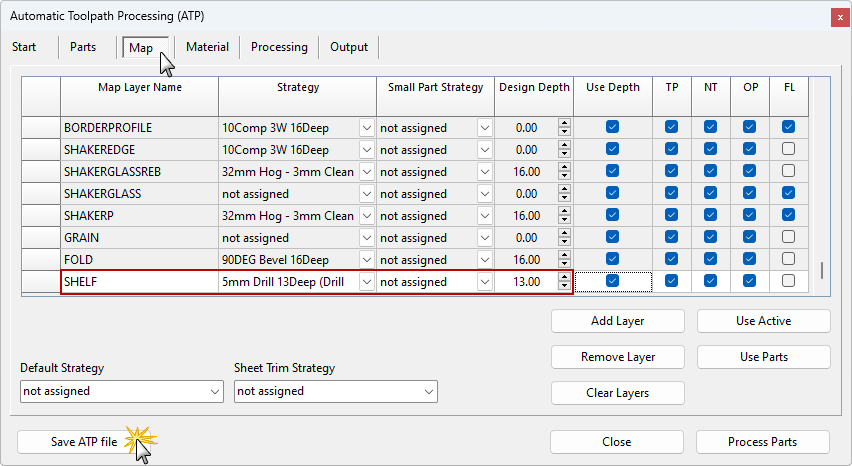Switch to the Material tab
Image resolution: width=852 pixels, height=466 pixels.
[x=207, y=47]
